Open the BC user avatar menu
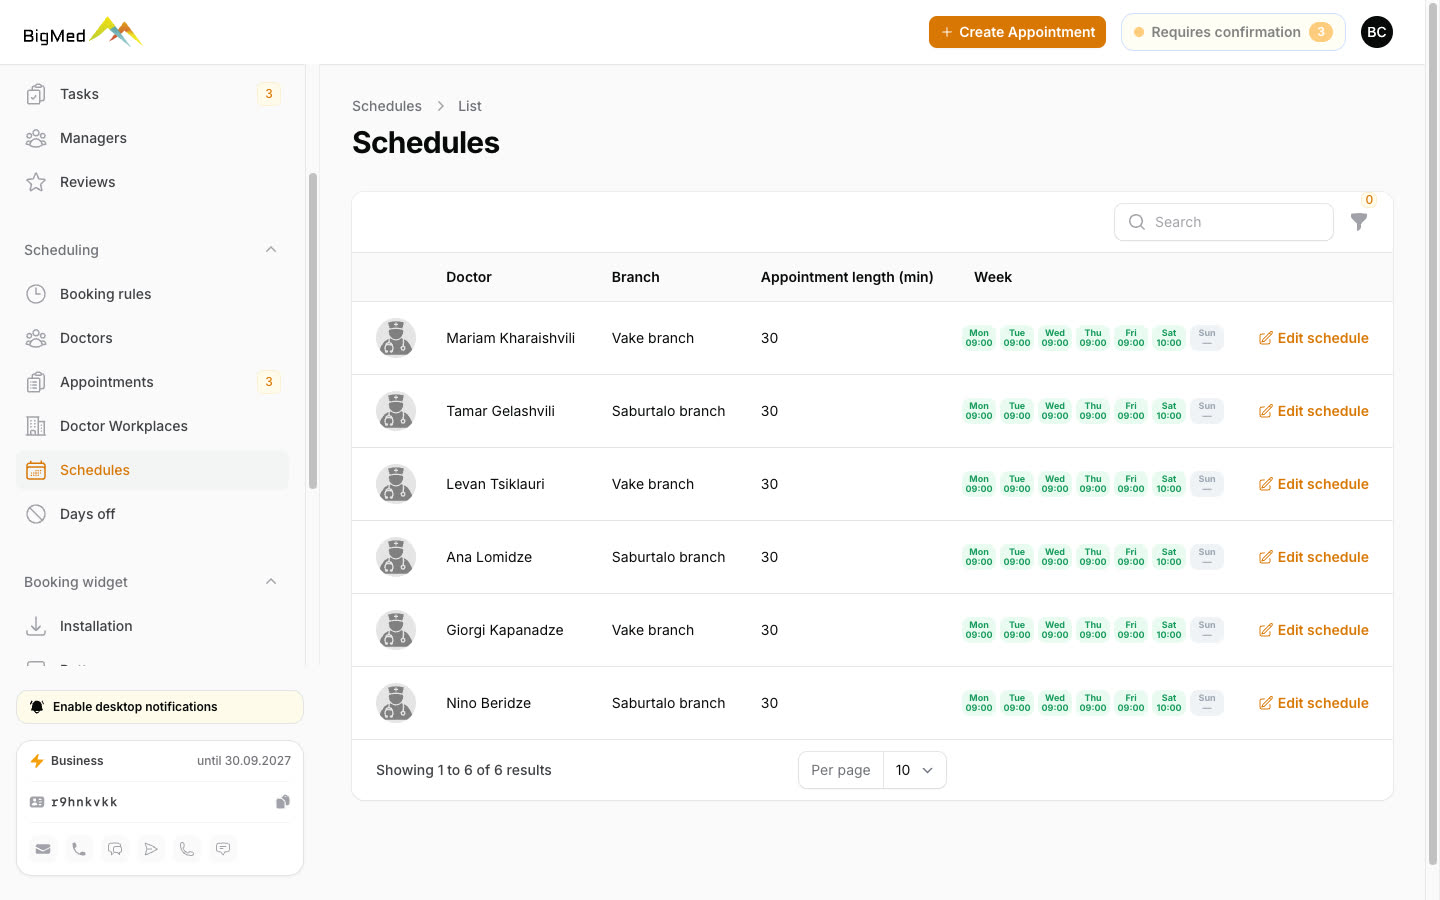1440x900 pixels. pyautogui.click(x=1377, y=32)
